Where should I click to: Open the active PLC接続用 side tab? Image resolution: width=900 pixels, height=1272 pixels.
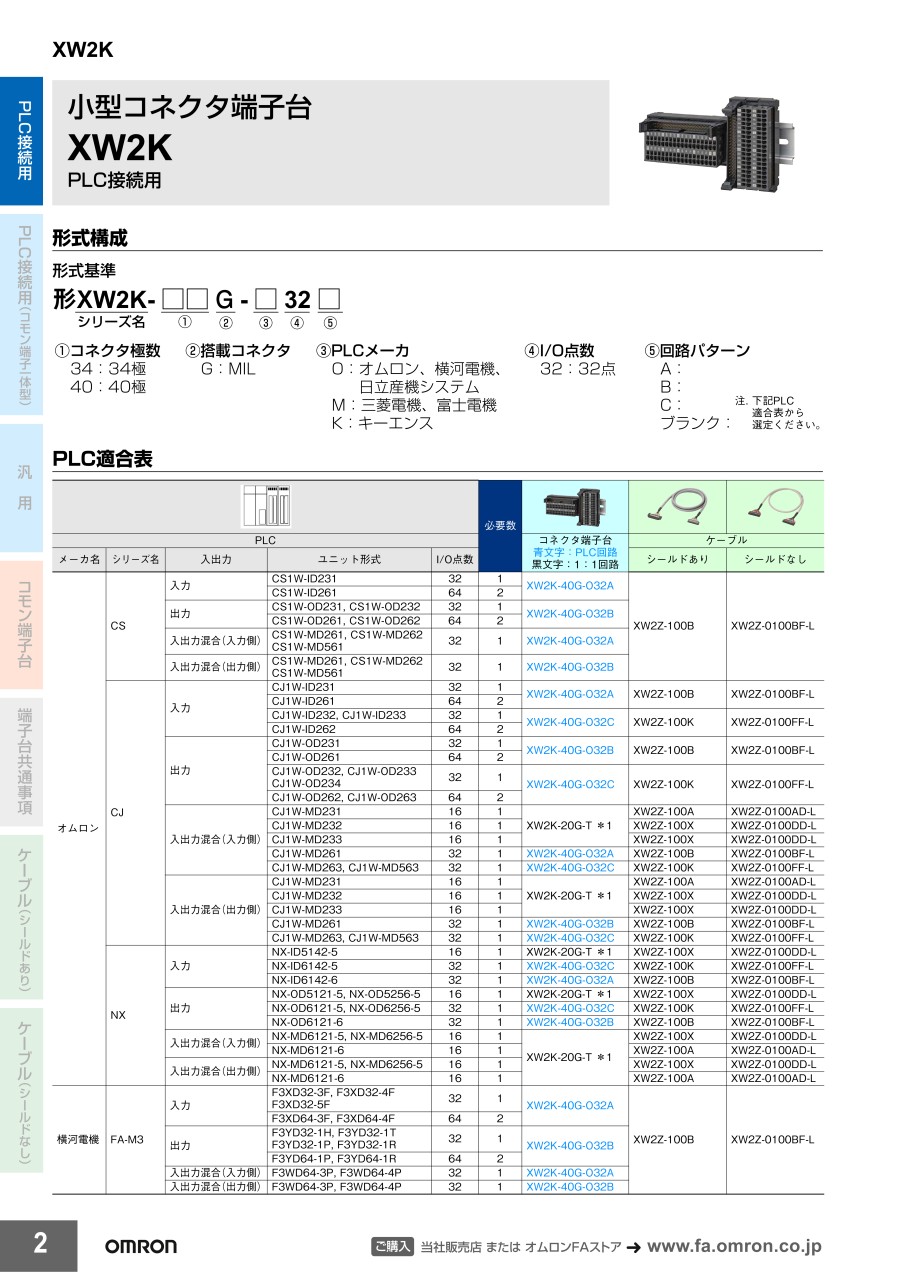22,140
